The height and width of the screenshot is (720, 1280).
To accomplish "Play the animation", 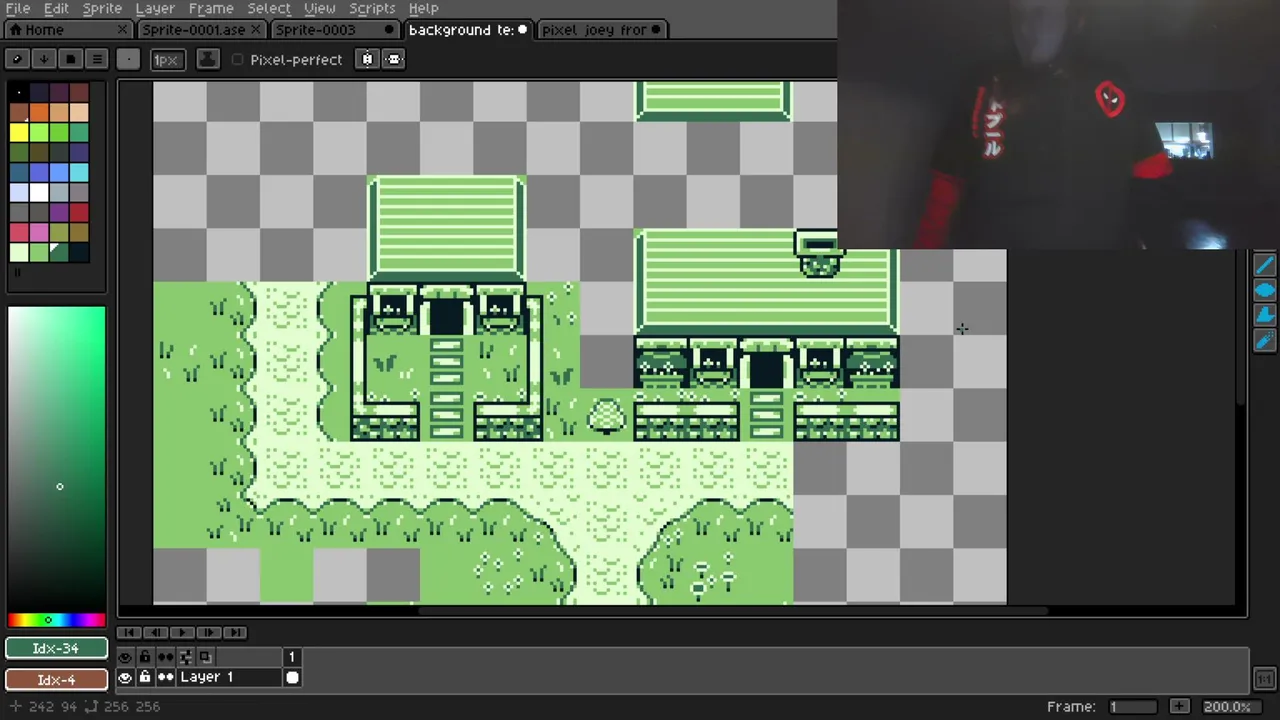I will click(181, 632).
